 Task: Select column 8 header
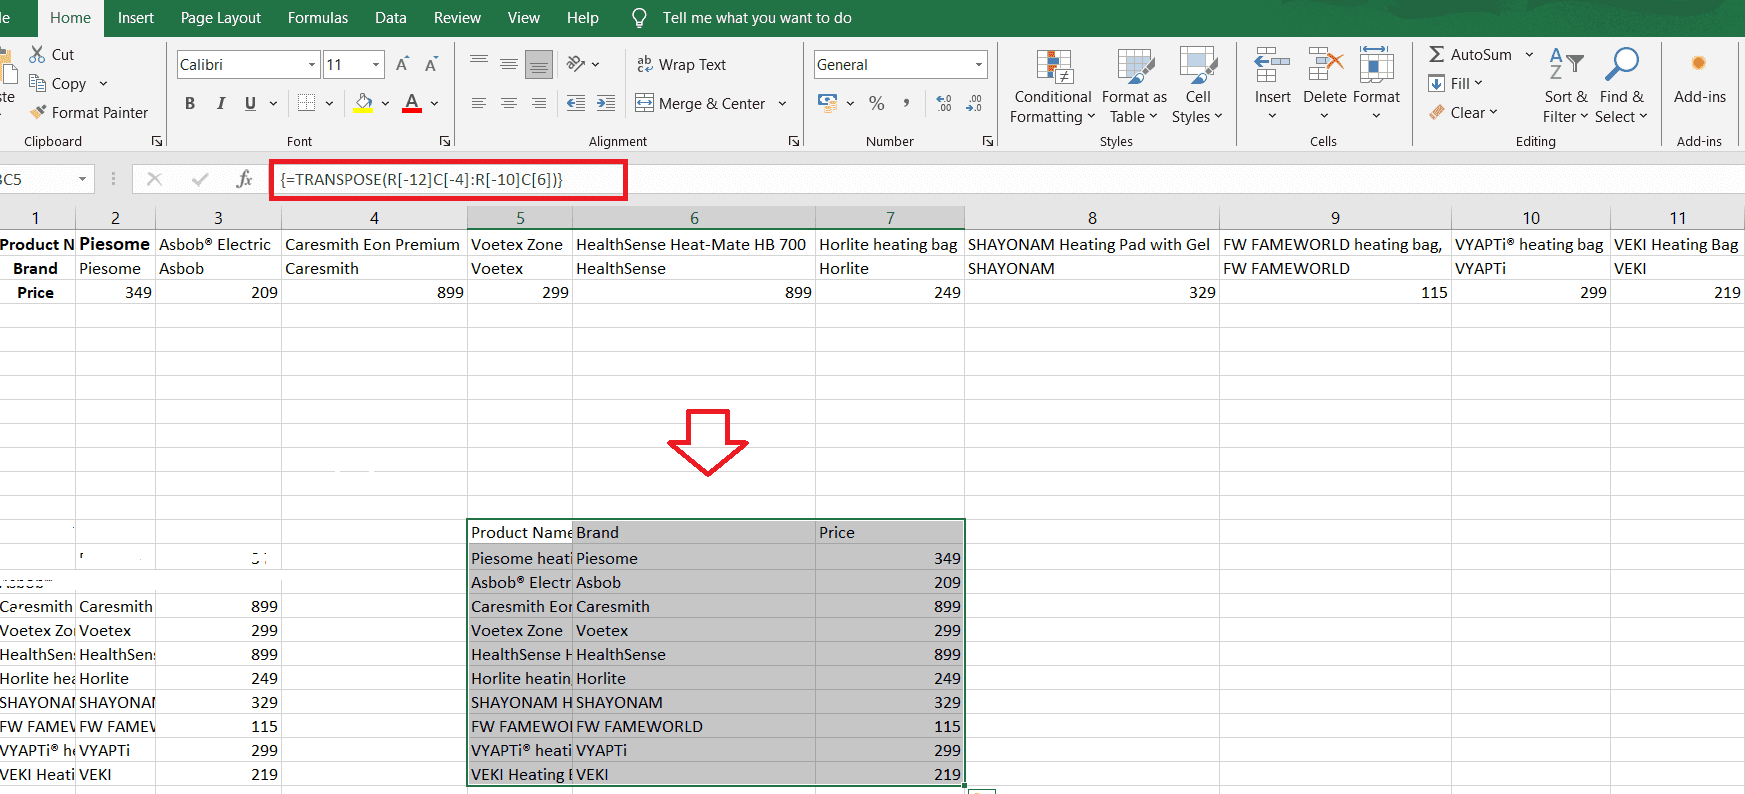point(1092,218)
